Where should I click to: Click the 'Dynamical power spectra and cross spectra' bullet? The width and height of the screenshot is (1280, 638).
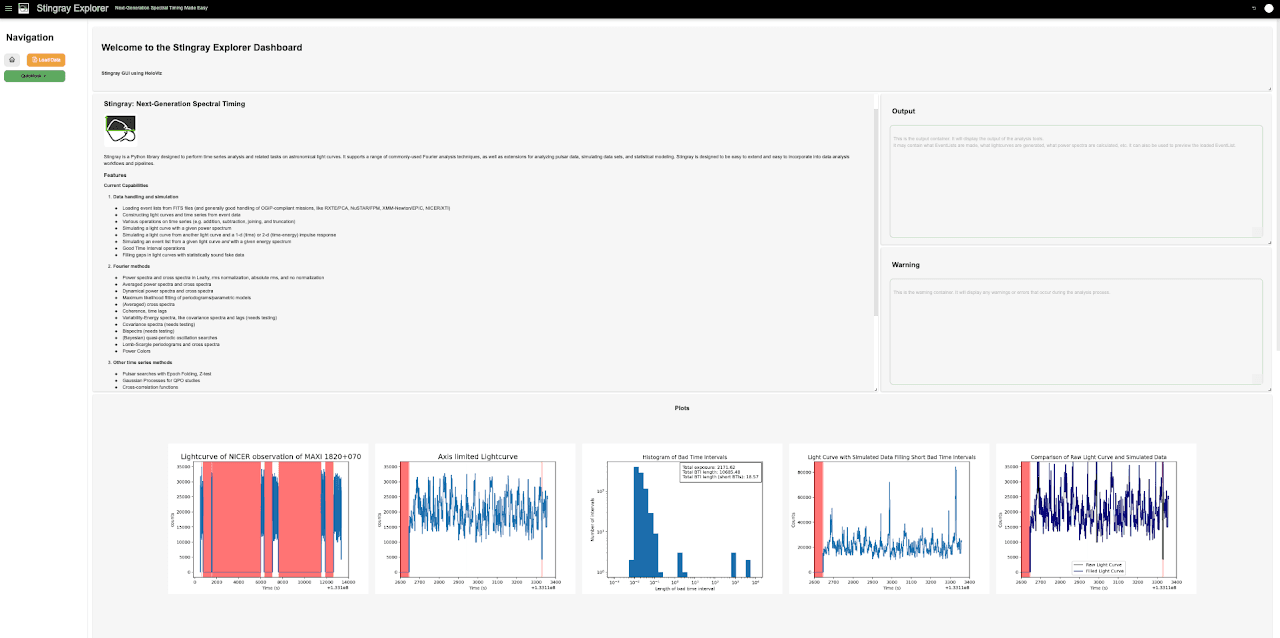168,291
